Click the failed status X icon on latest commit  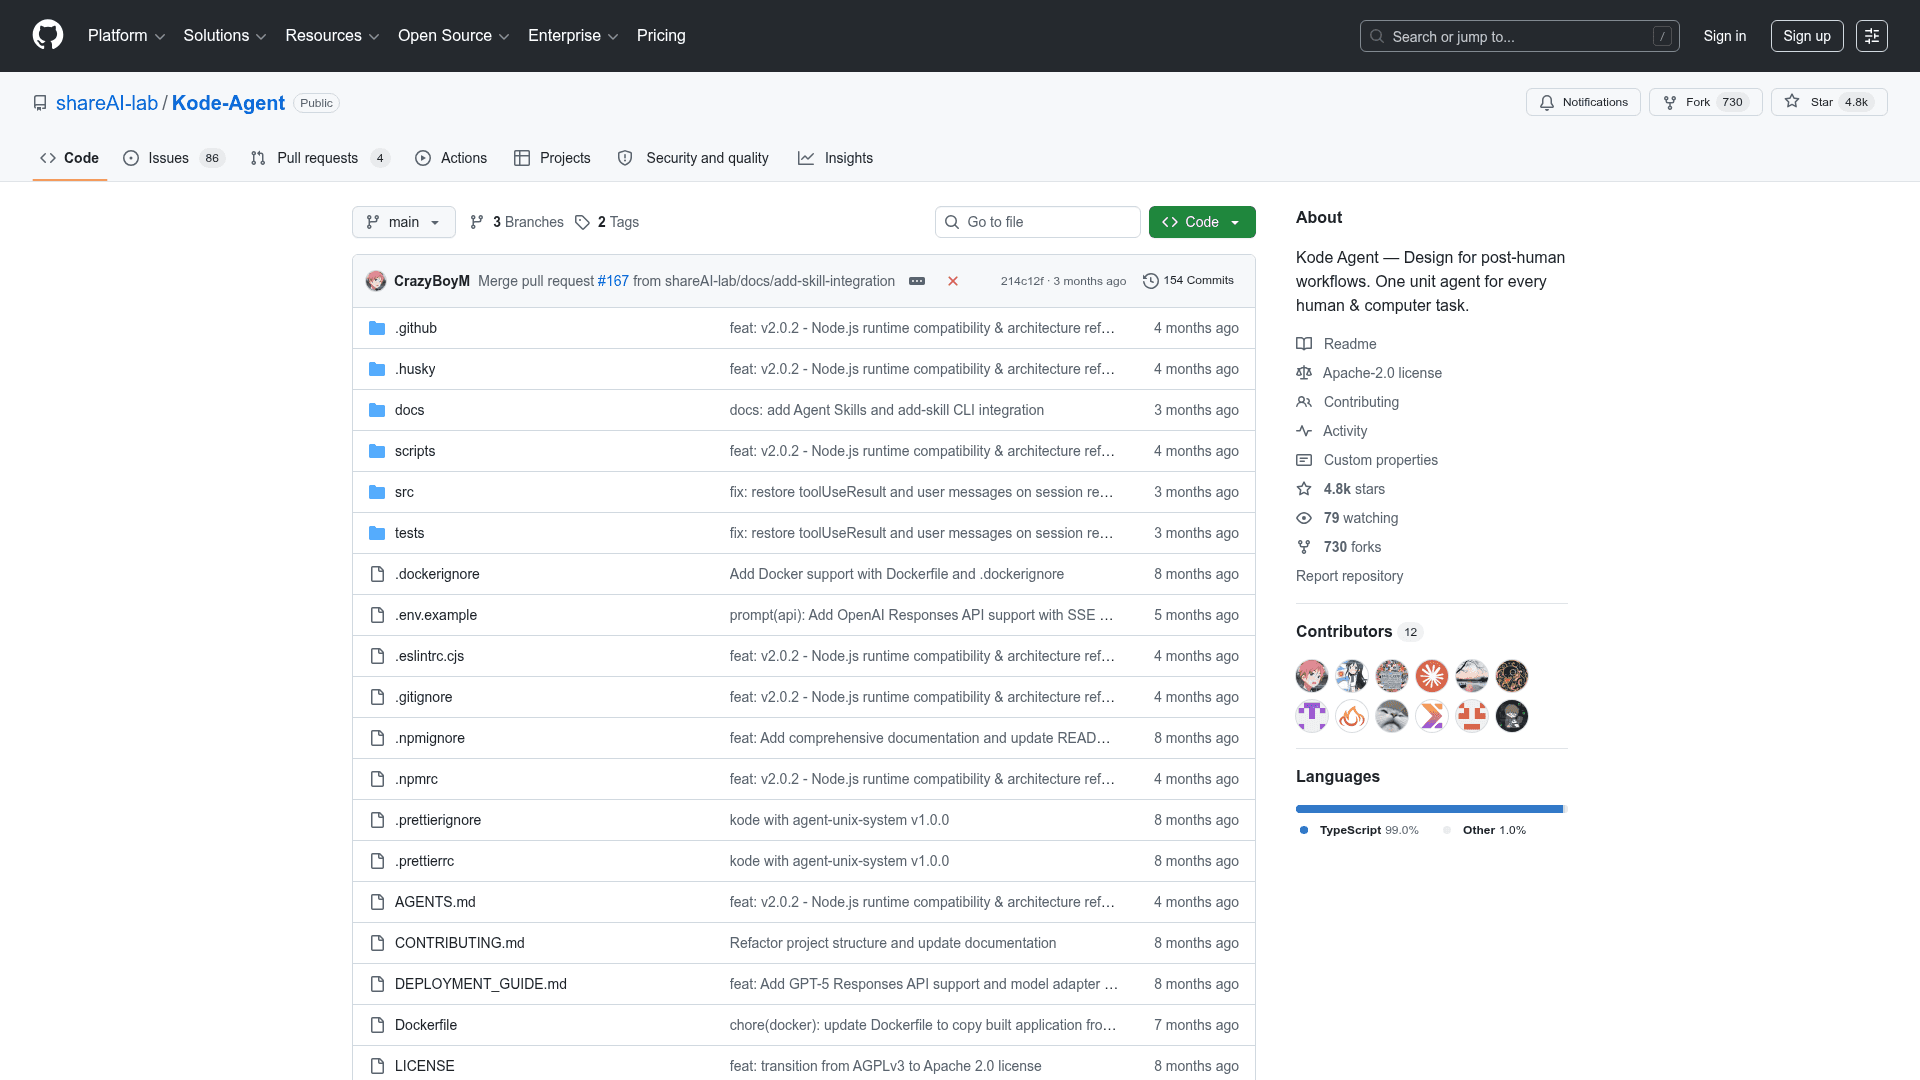tap(953, 281)
